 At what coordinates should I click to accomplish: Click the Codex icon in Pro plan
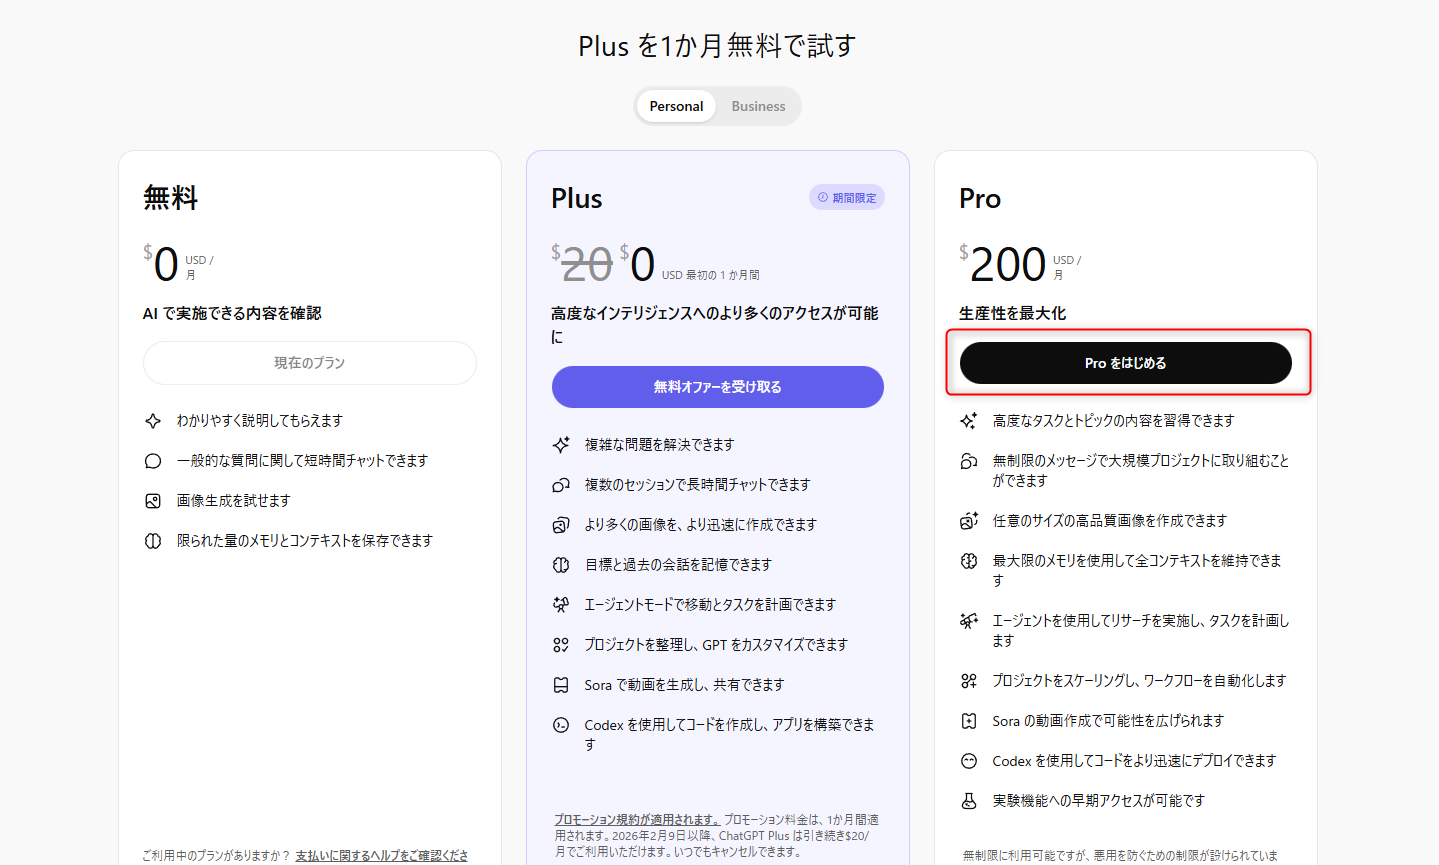click(x=969, y=761)
